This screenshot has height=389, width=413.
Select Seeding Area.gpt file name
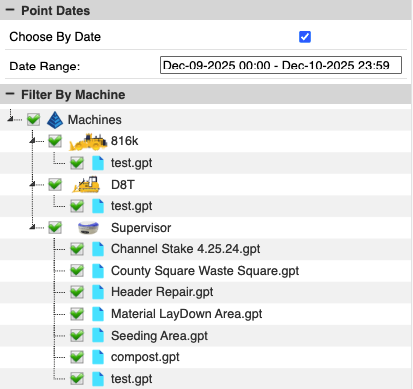point(159,336)
